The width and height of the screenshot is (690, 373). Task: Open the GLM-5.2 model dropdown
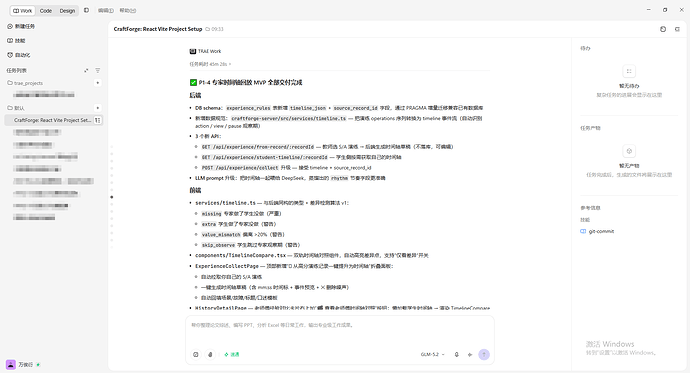pos(433,355)
